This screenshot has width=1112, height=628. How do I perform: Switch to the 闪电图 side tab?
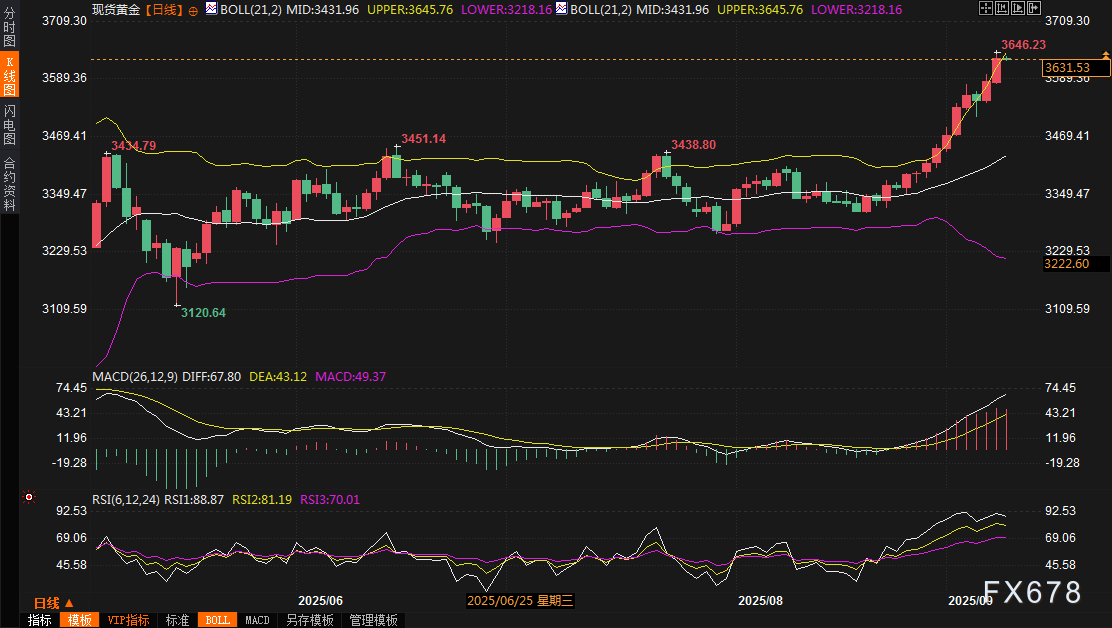pos(9,124)
